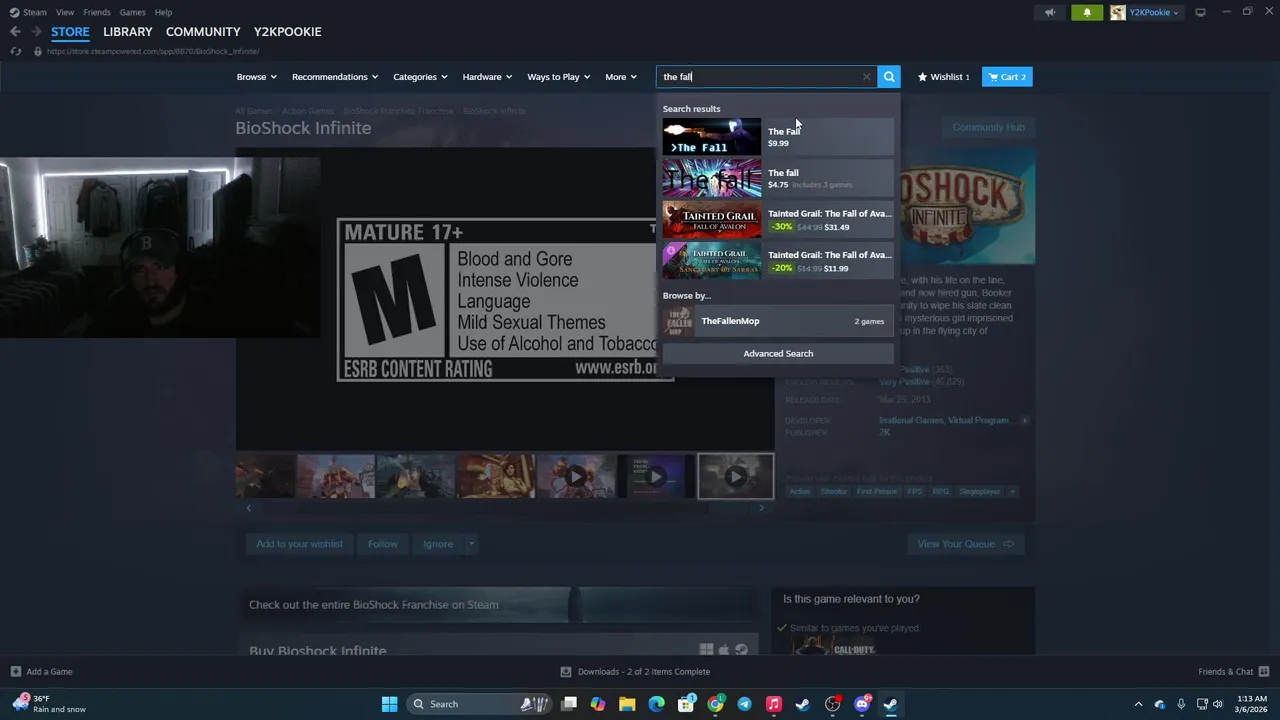Open Apple Music from the taskbar
Viewport: 1280px width, 720px height.
pyautogui.click(x=773, y=704)
